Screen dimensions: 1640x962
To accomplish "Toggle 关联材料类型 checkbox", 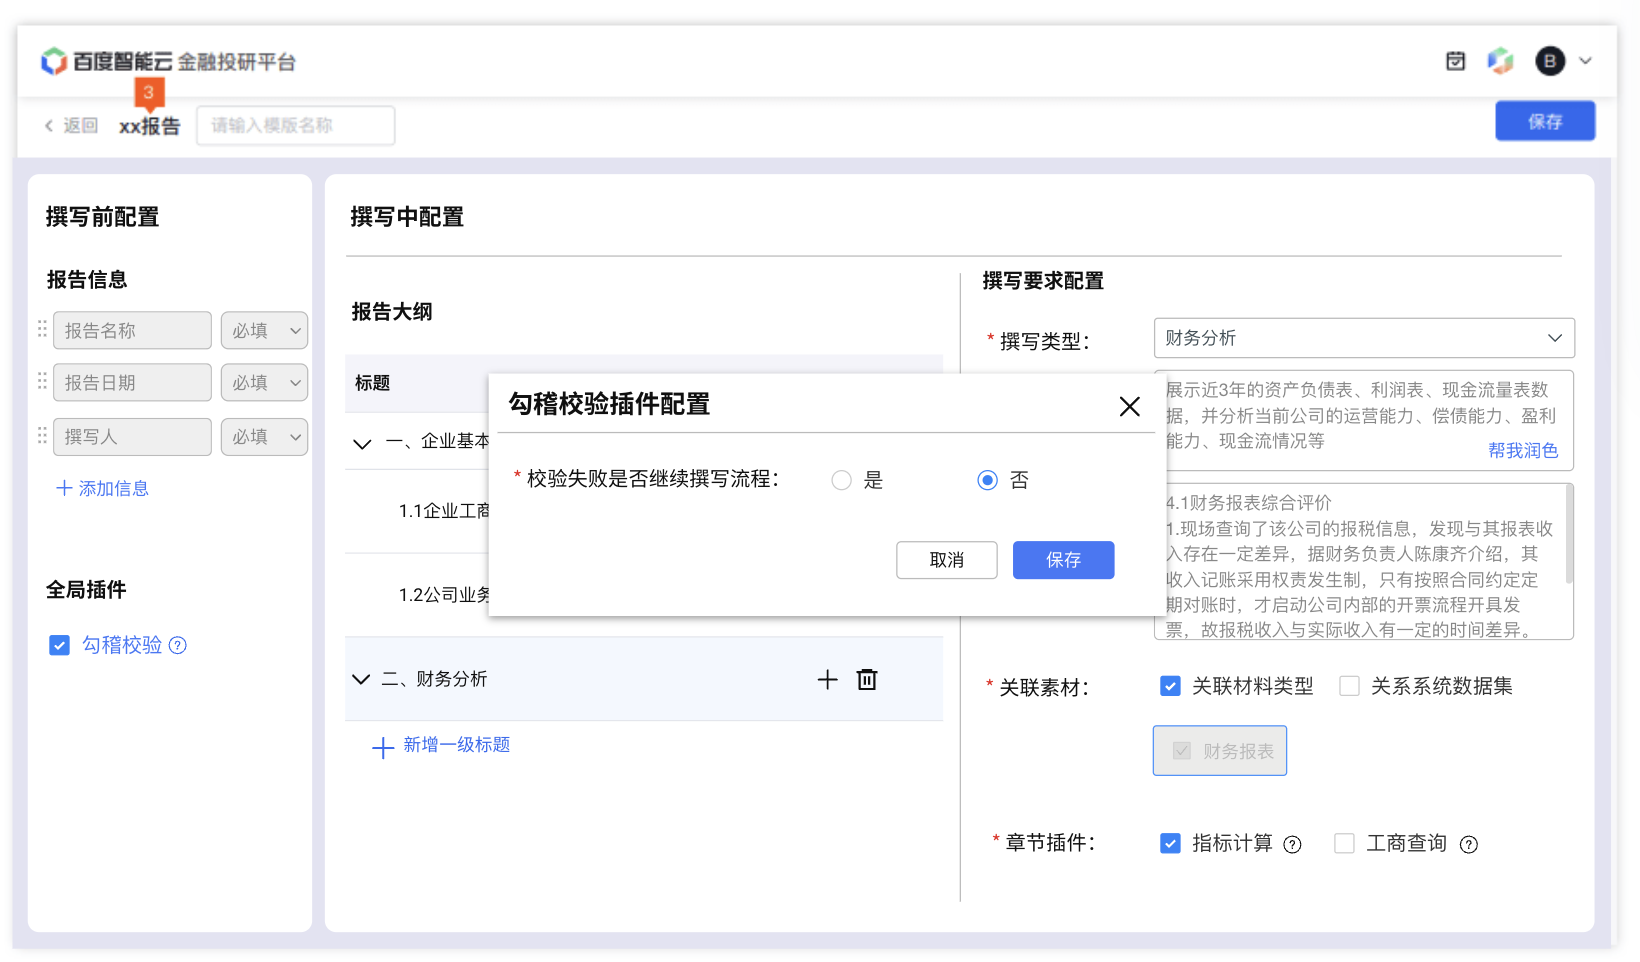I will click(x=1170, y=686).
